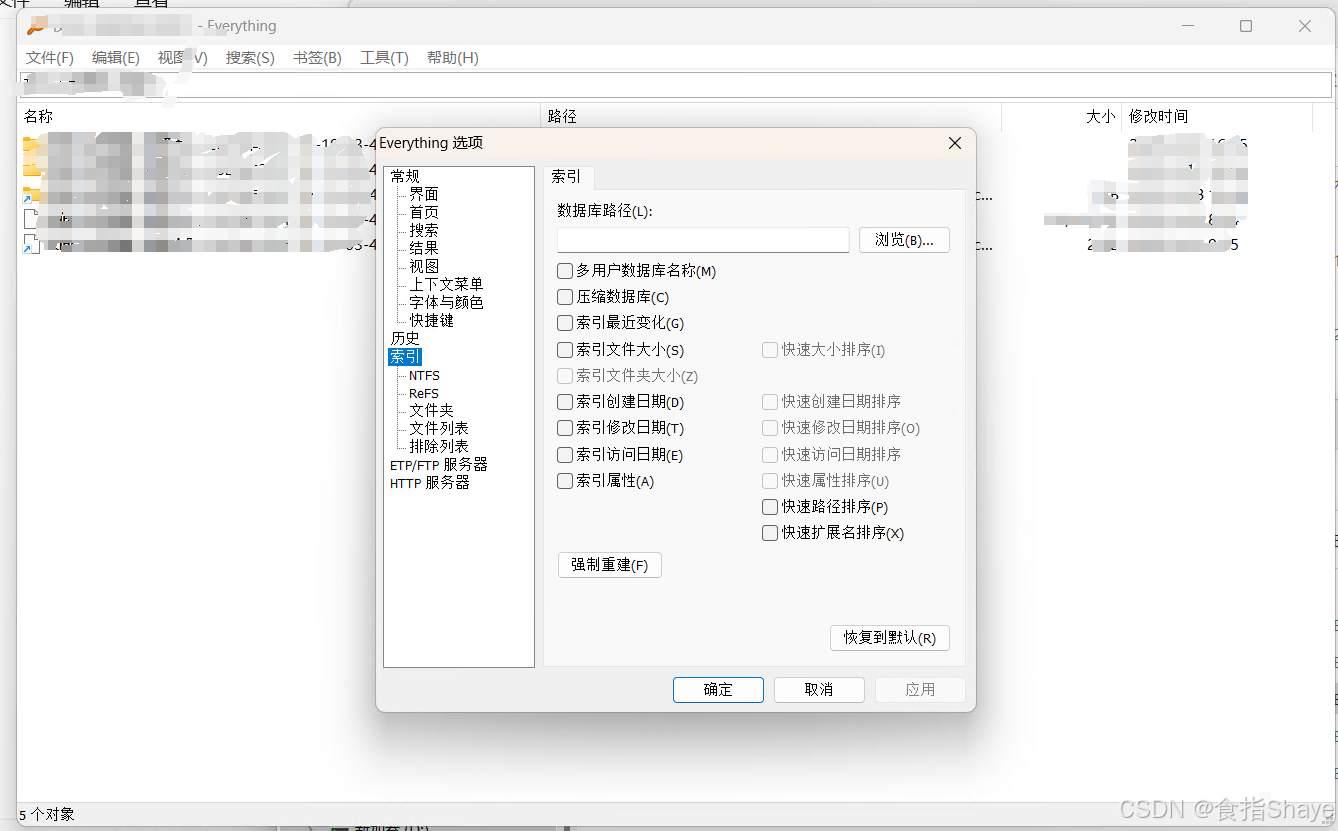Sort results by 修改时间 column header
This screenshot has height=831, width=1338.
point(1217,117)
